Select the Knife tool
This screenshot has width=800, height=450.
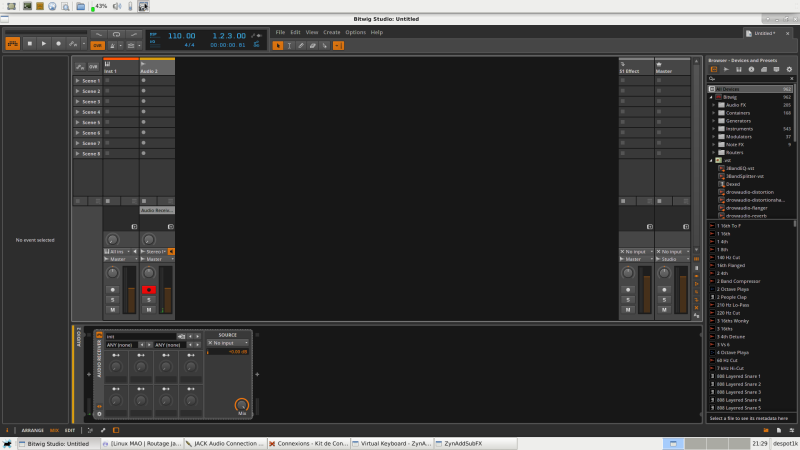[x=324, y=45]
